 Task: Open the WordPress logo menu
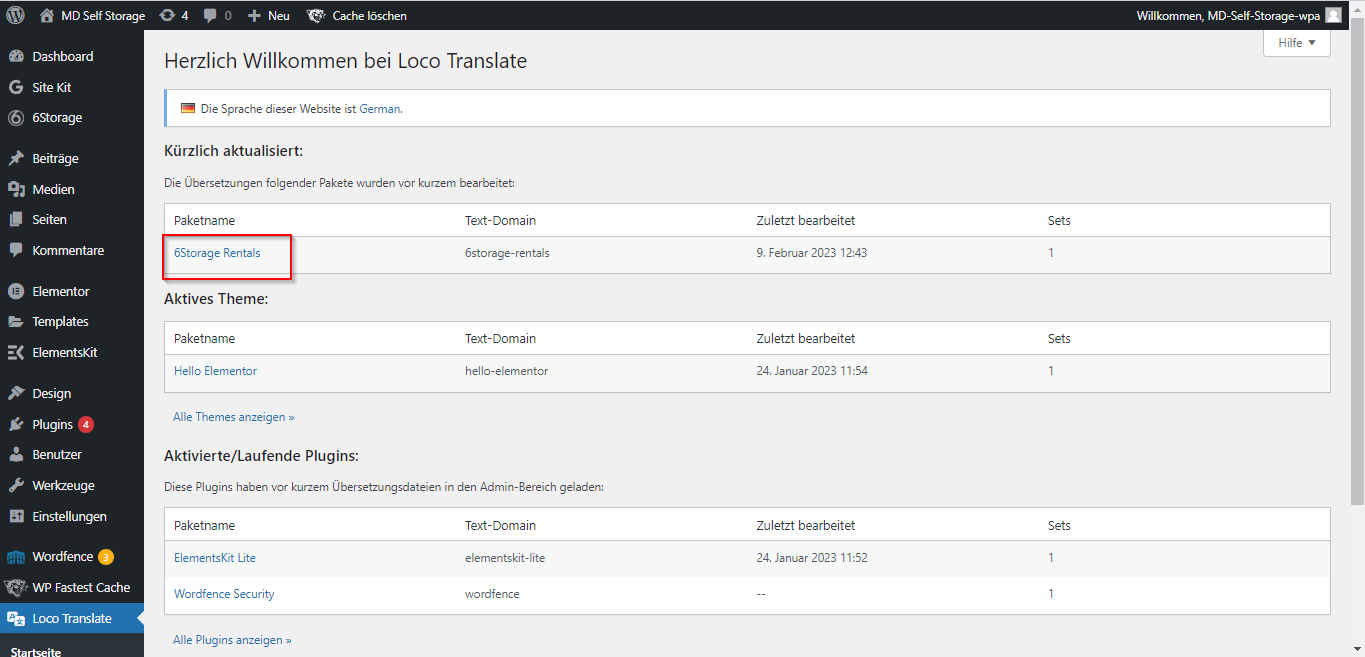tap(16, 15)
